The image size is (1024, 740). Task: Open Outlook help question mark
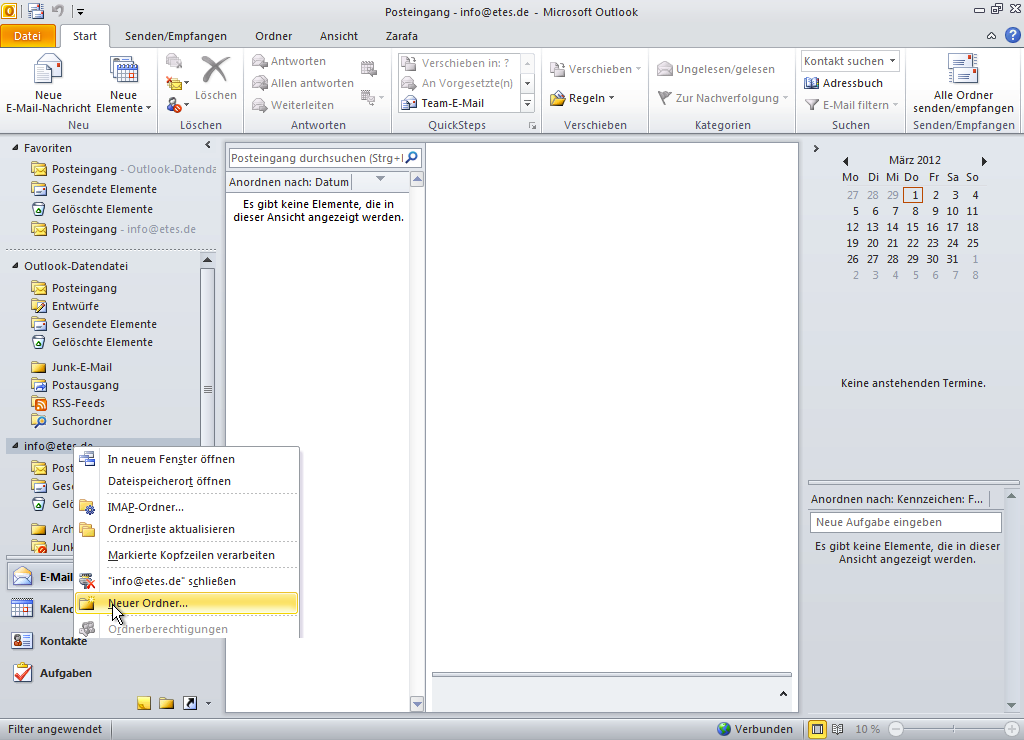point(1013,36)
